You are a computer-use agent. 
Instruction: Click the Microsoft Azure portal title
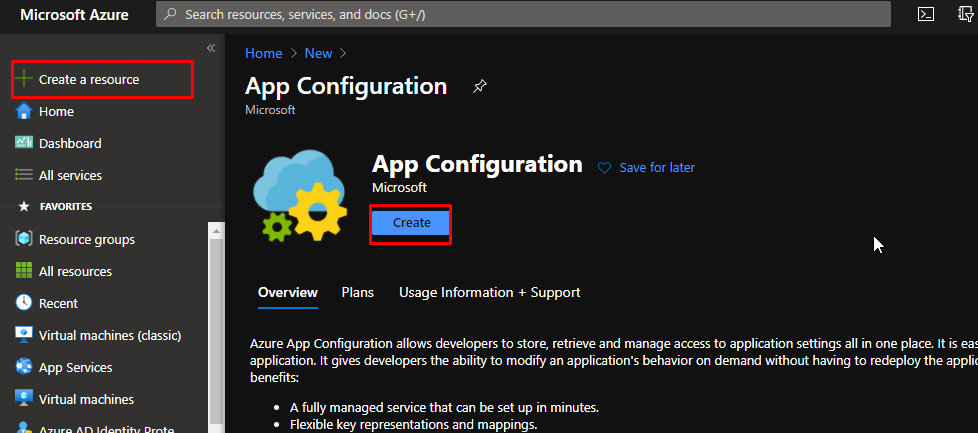pos(74,14)
